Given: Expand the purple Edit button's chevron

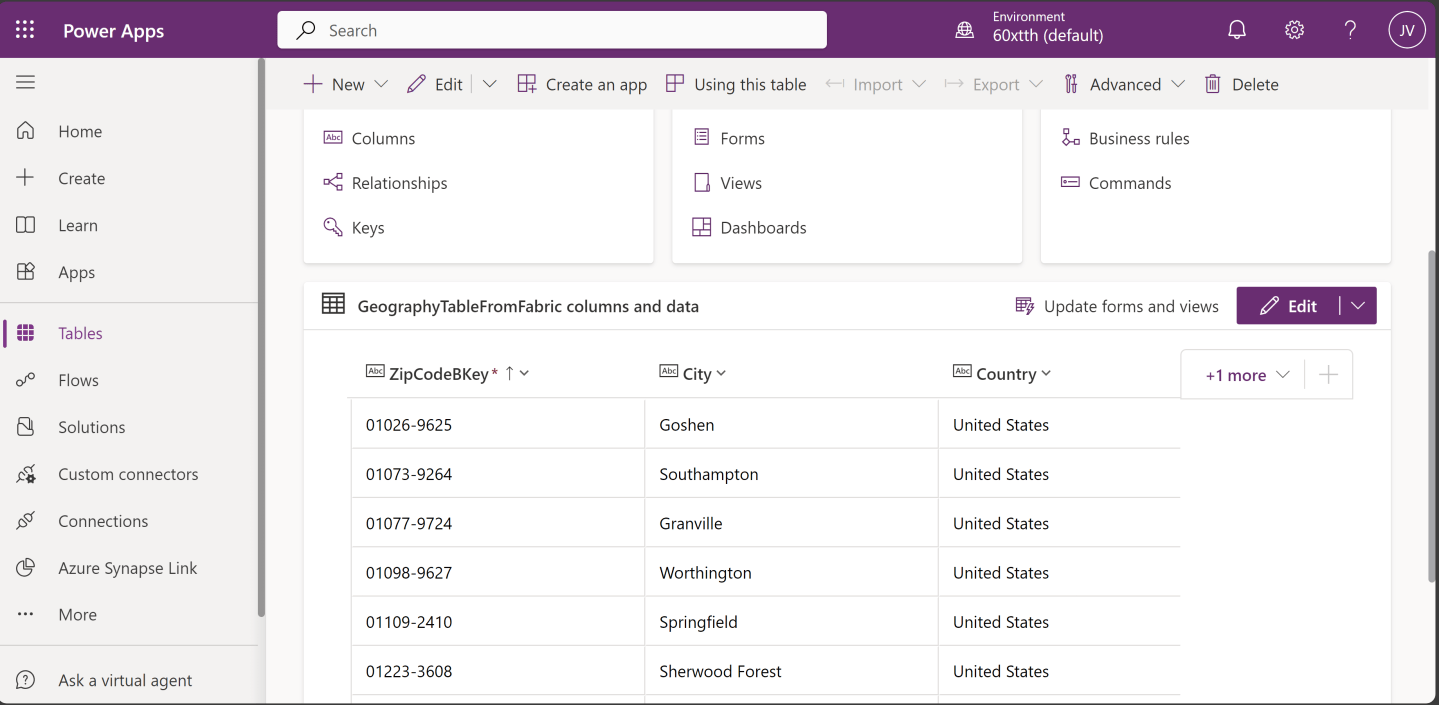Looking at the screenshot, I should point(1358,306).
